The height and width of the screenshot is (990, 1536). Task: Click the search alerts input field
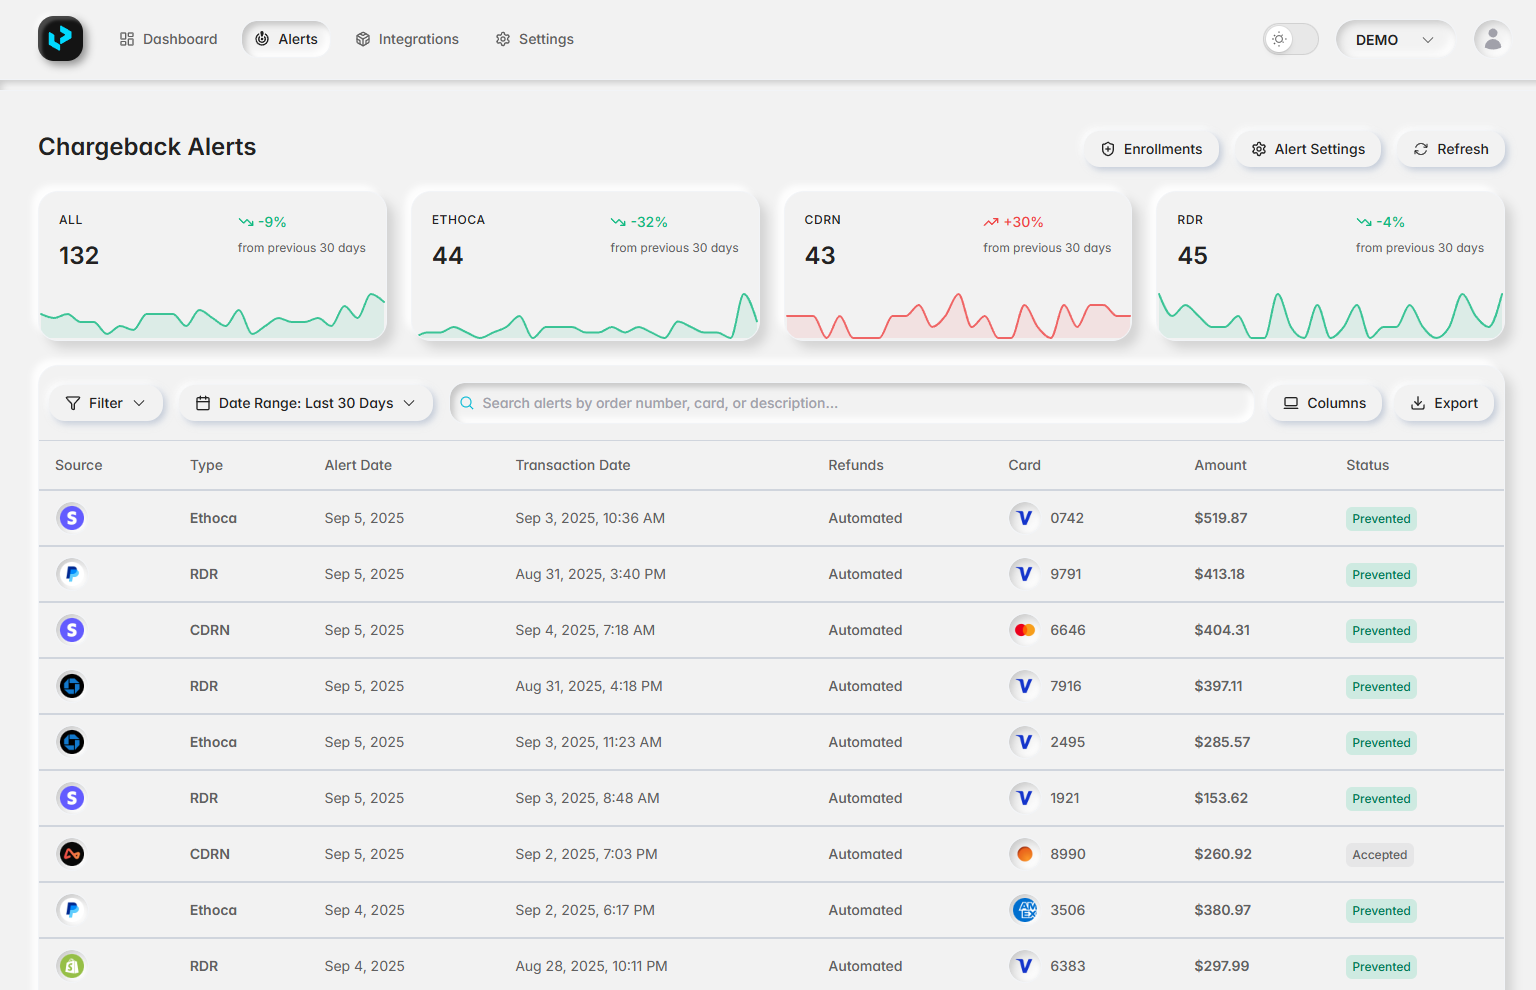[x=850, y=403]
